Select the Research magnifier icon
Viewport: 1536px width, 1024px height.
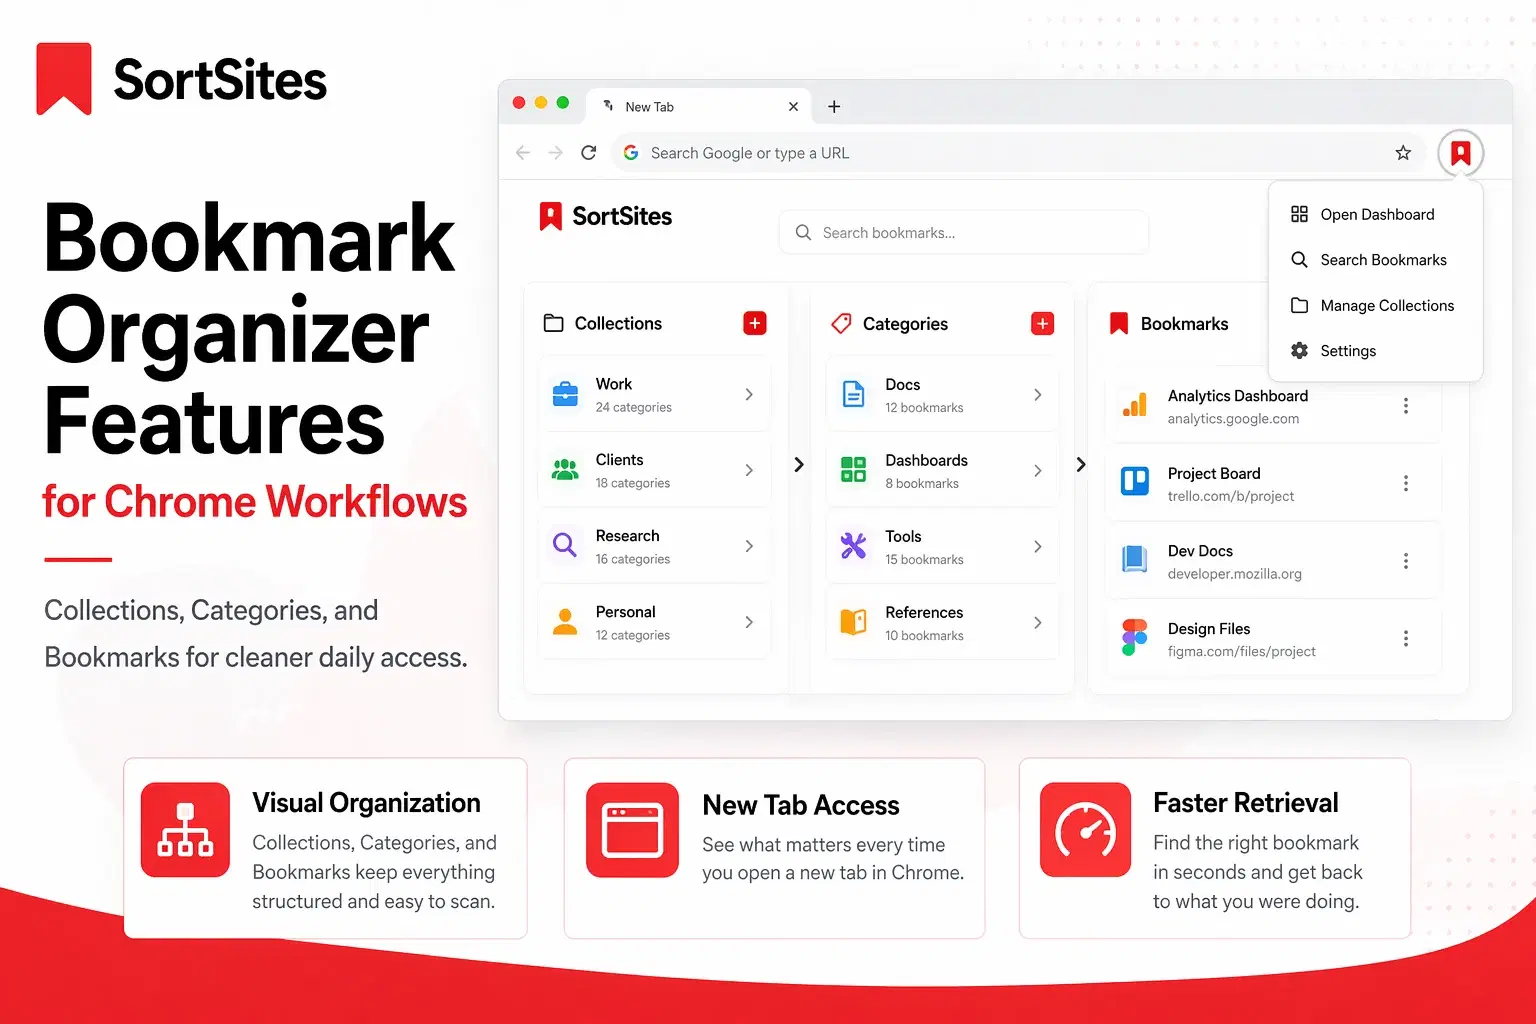click(x=565, y=546)
